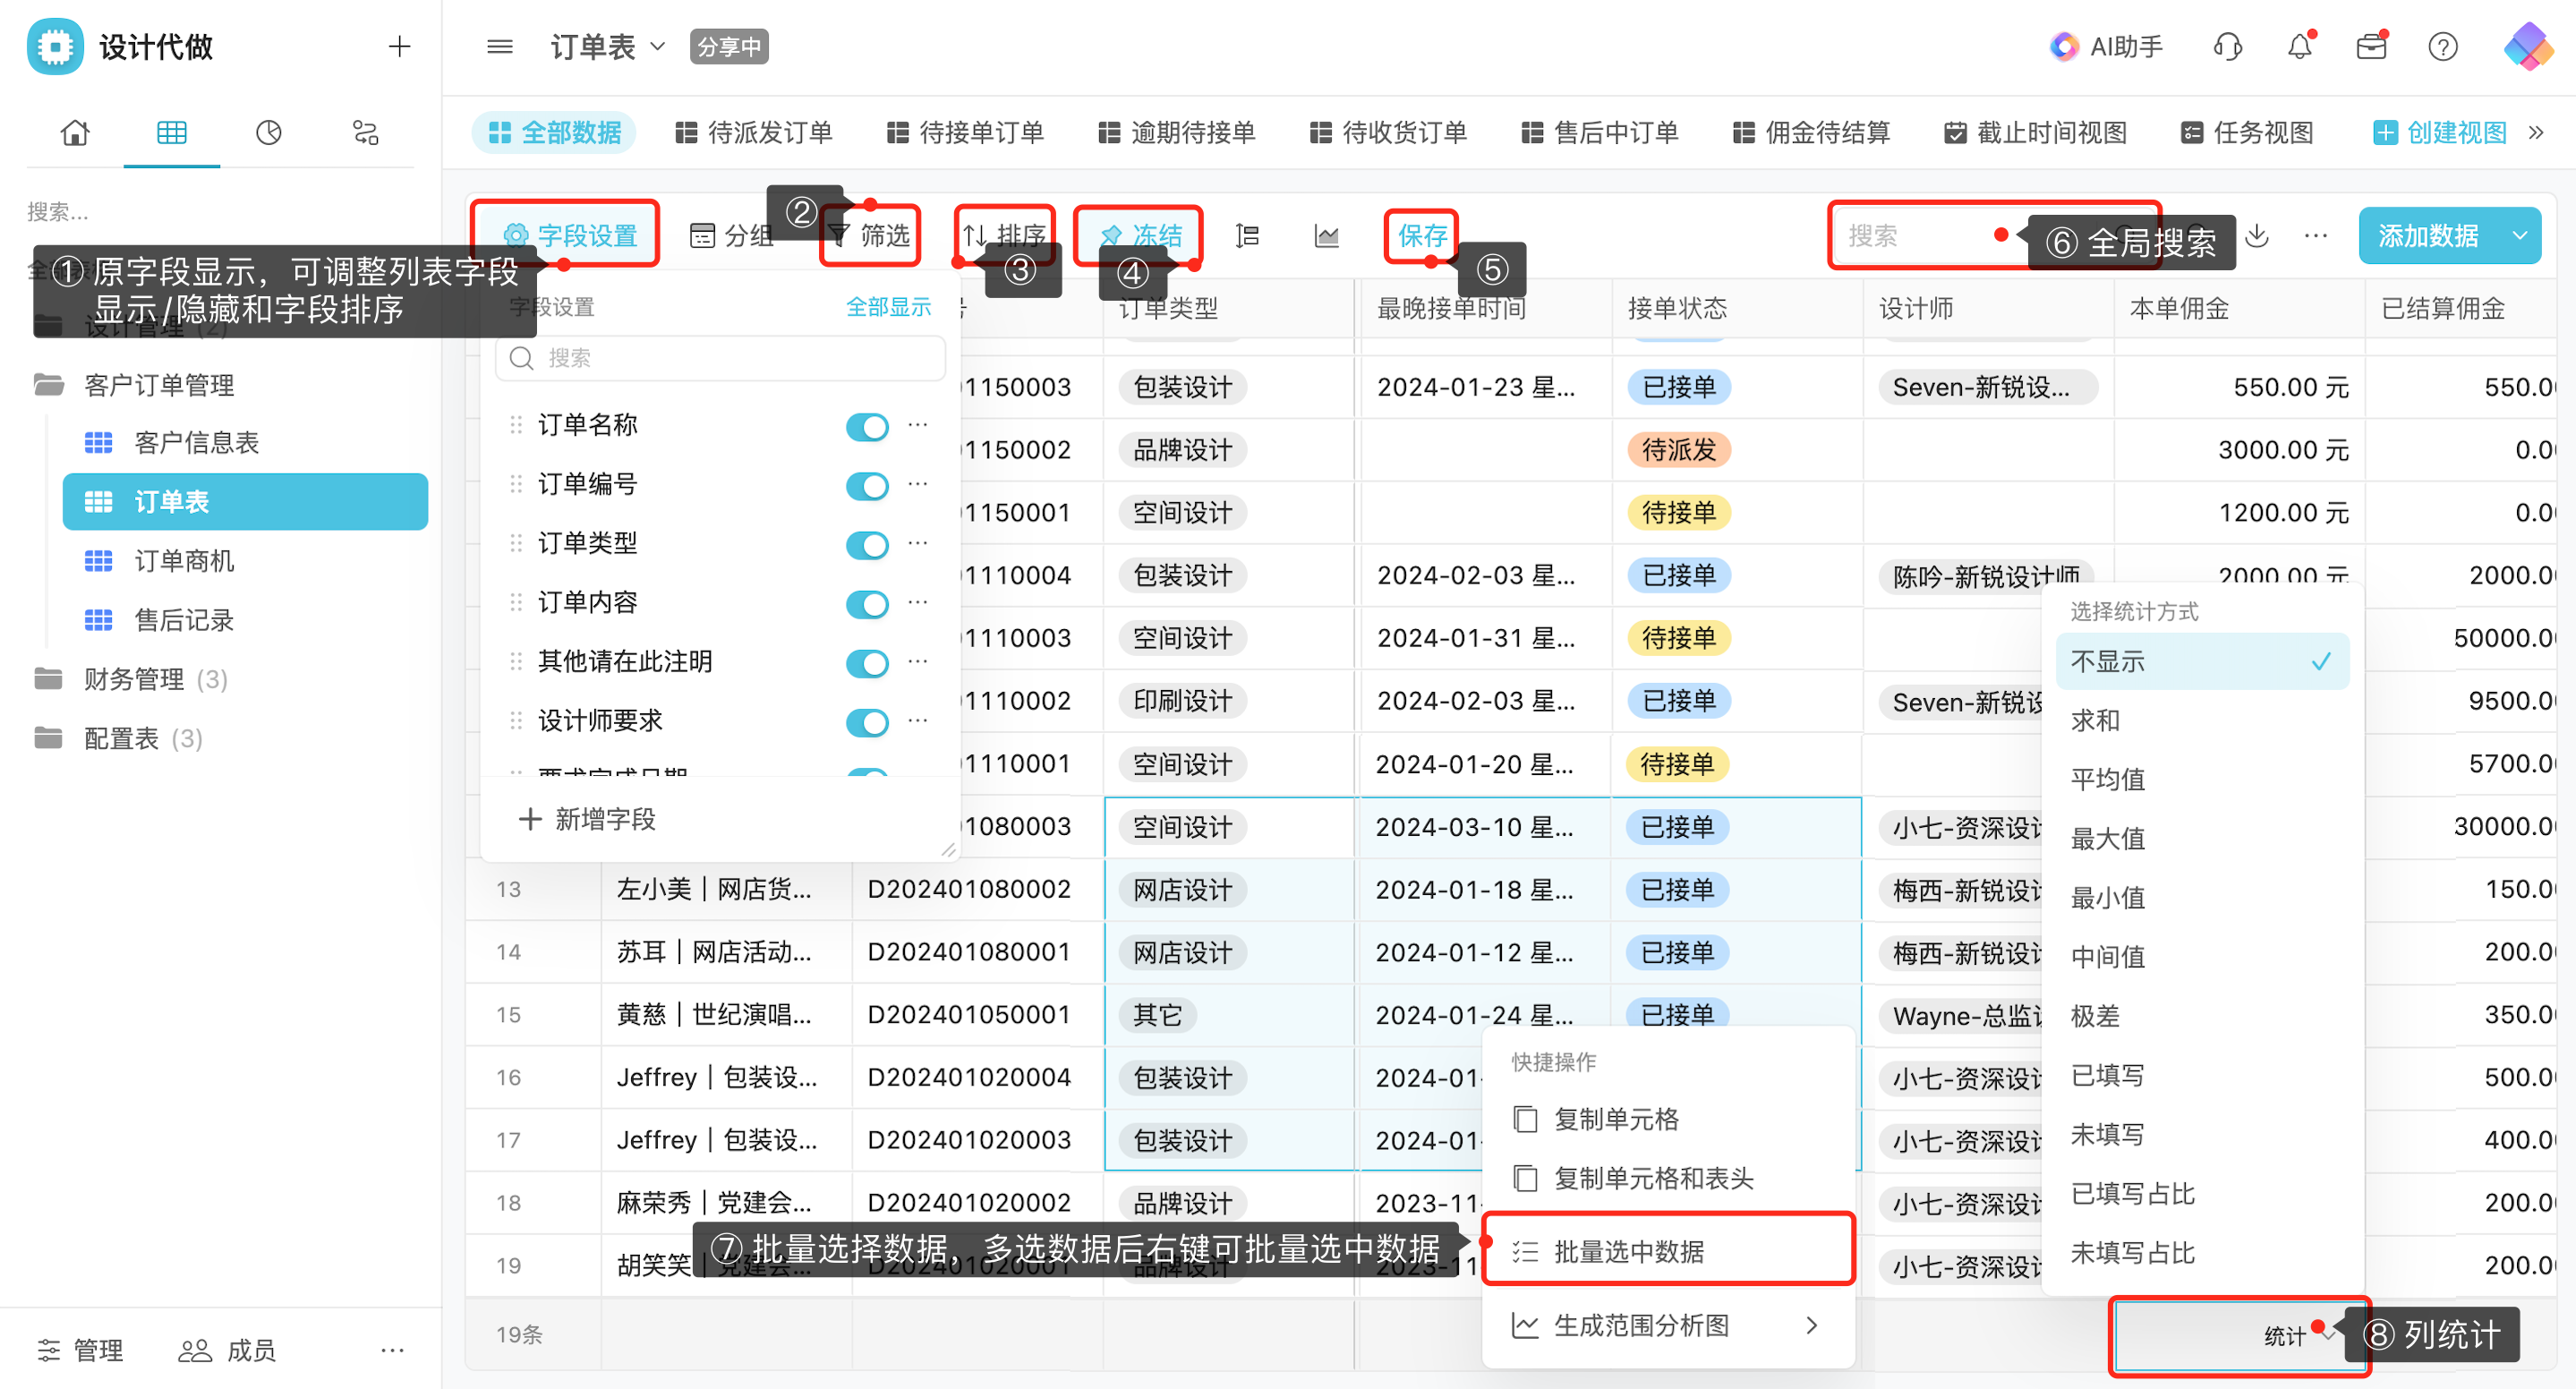Open the home icon in sidebar
This screenshot has height=1389, width=2576.
(75, 133)
